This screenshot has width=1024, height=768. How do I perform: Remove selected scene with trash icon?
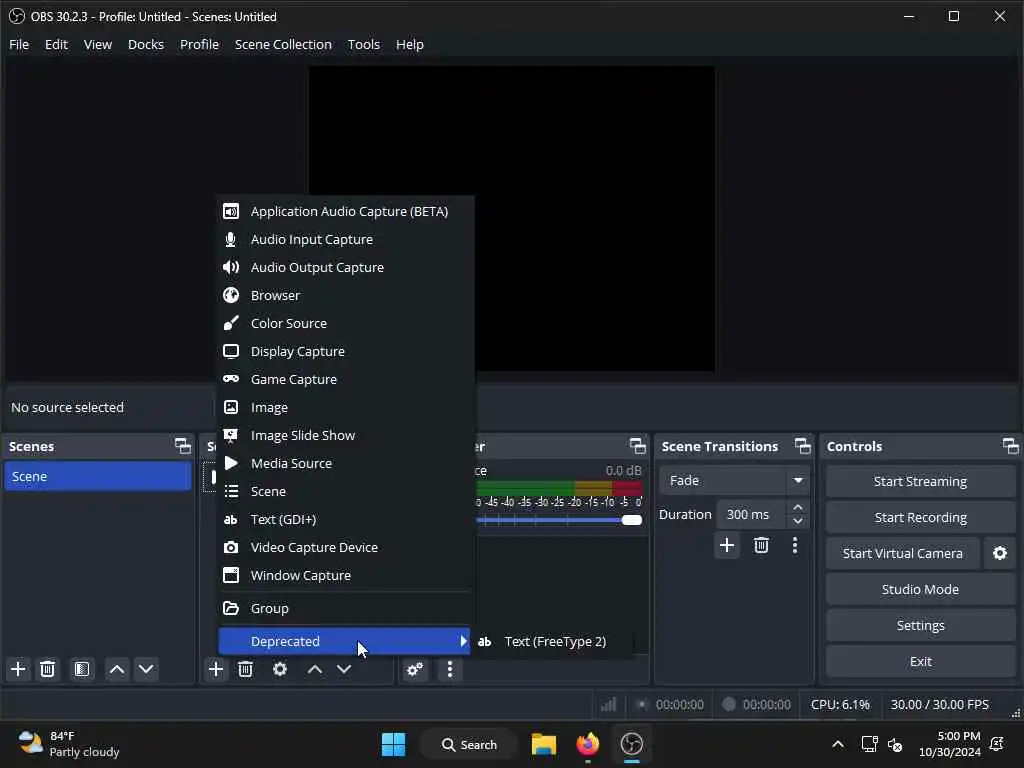pyautogui.click(x=48, y=669)
